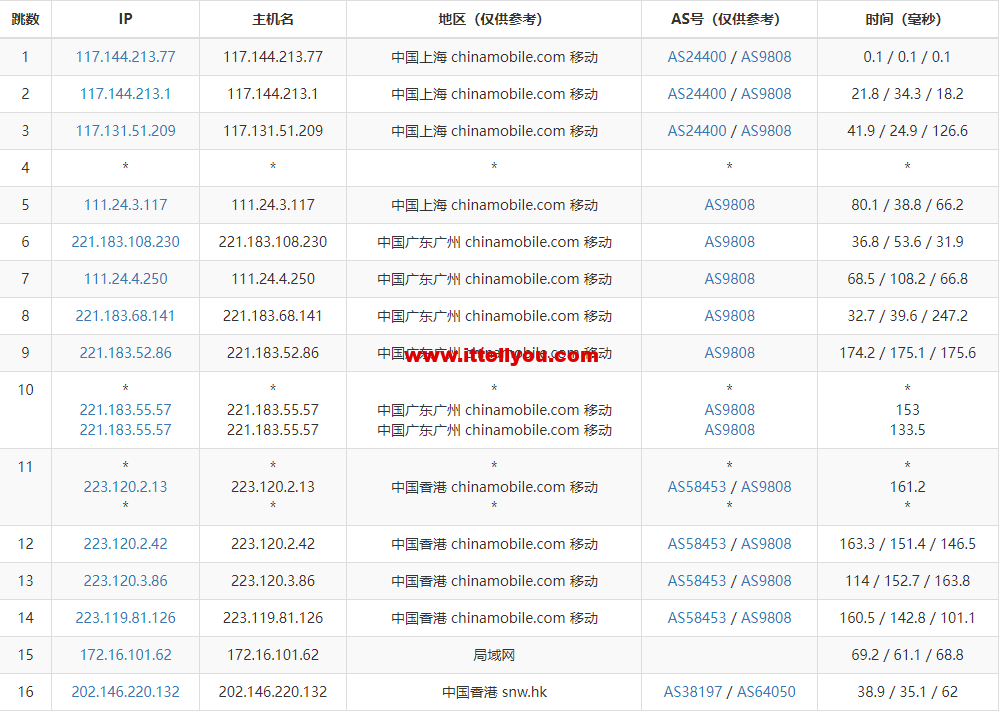Open the 117.144.213.77 IP link in hop 1

tap(125, 57)
